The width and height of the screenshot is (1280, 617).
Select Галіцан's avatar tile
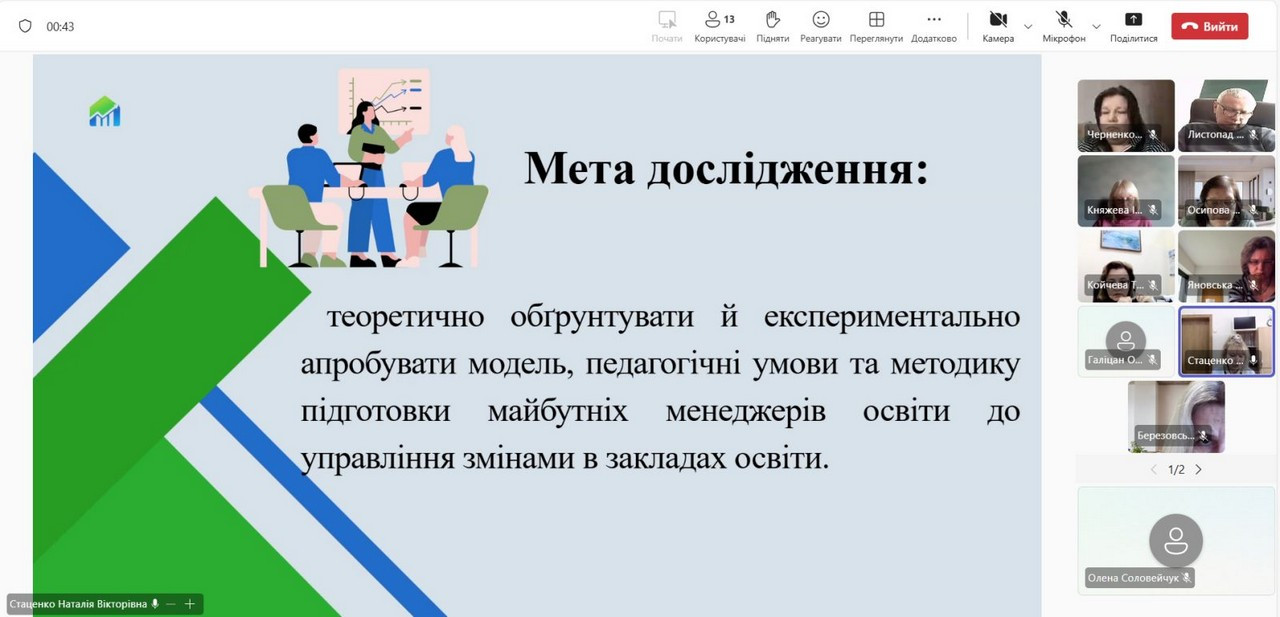tap(1126, 341)
